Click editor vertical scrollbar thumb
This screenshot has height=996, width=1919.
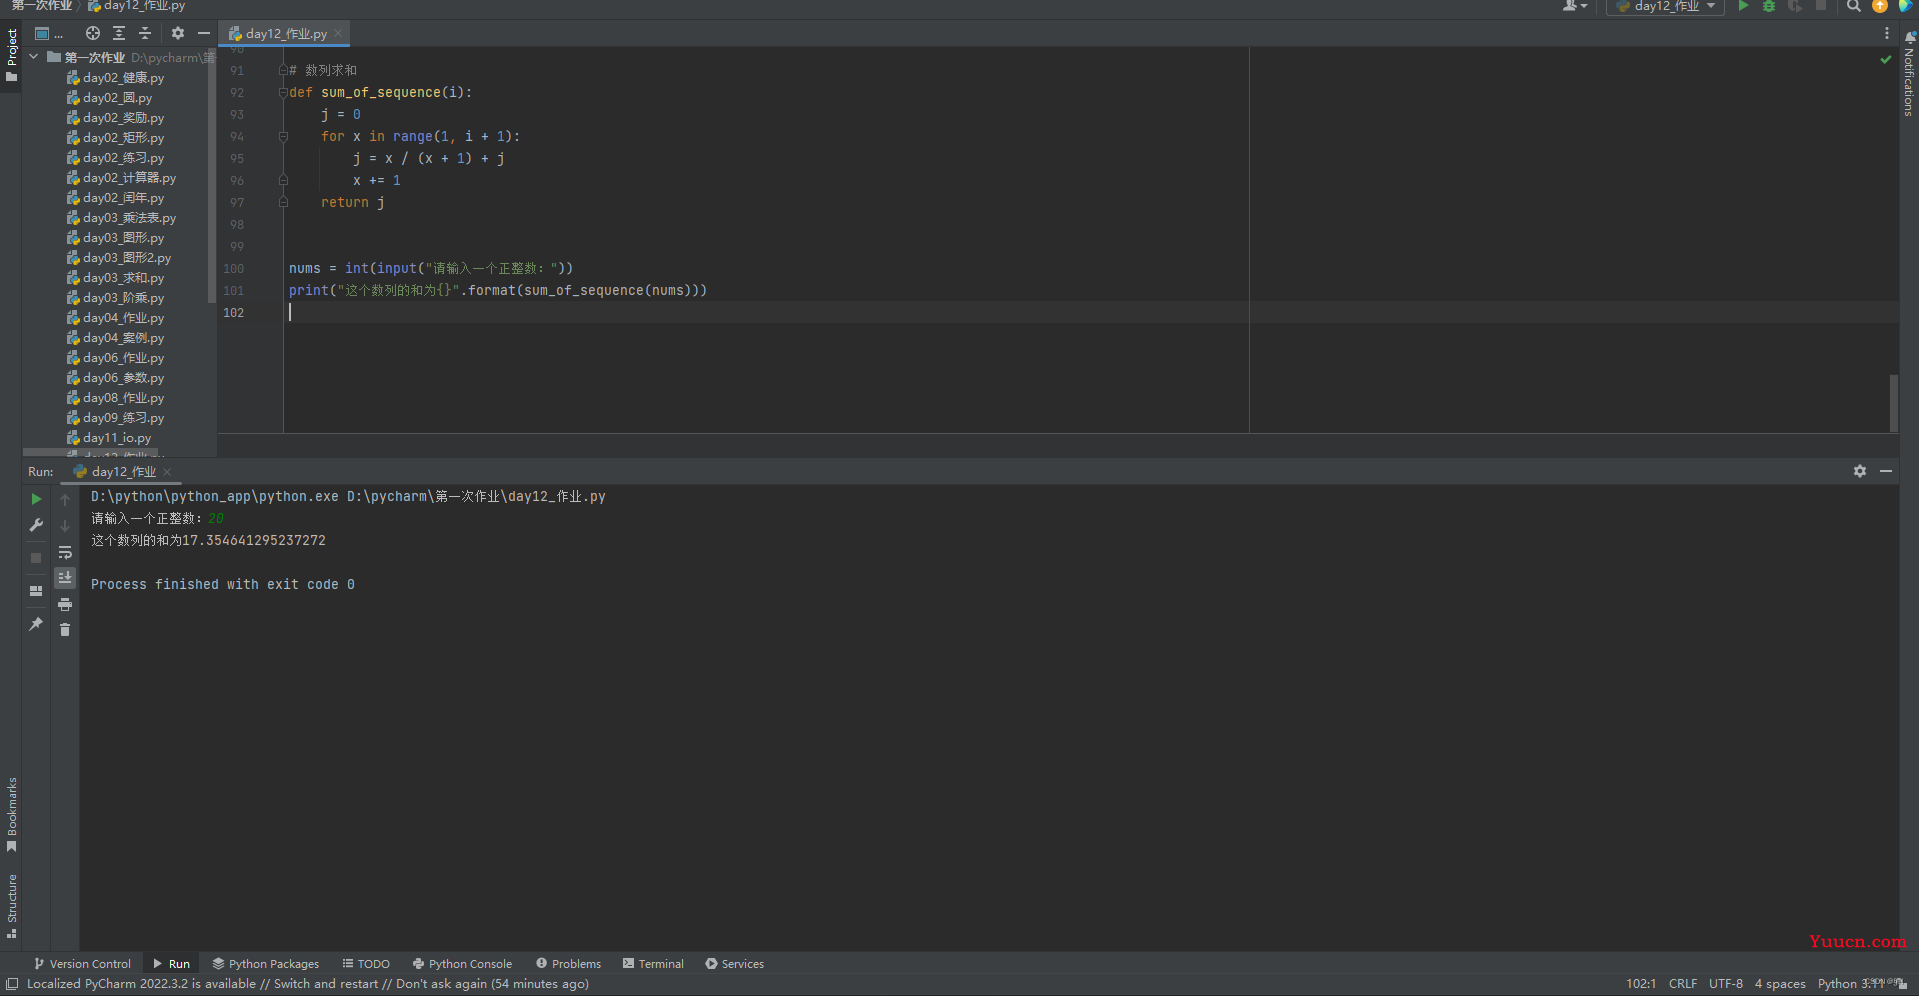1894,402
